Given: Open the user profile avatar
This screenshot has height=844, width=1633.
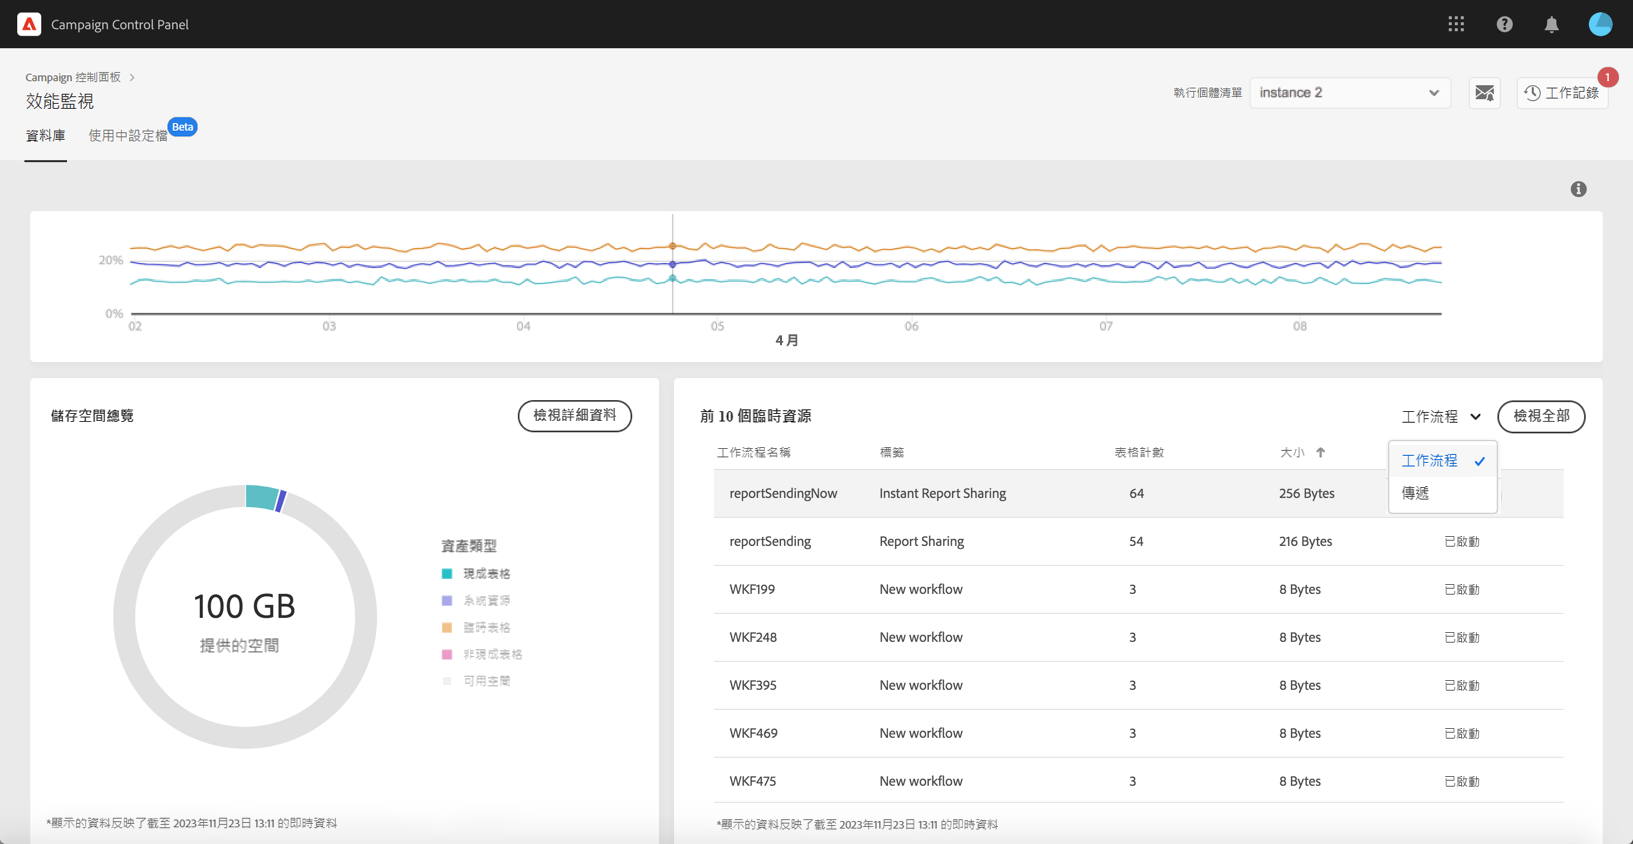Looking at the screenshot, I should (x=1600, y=24).
